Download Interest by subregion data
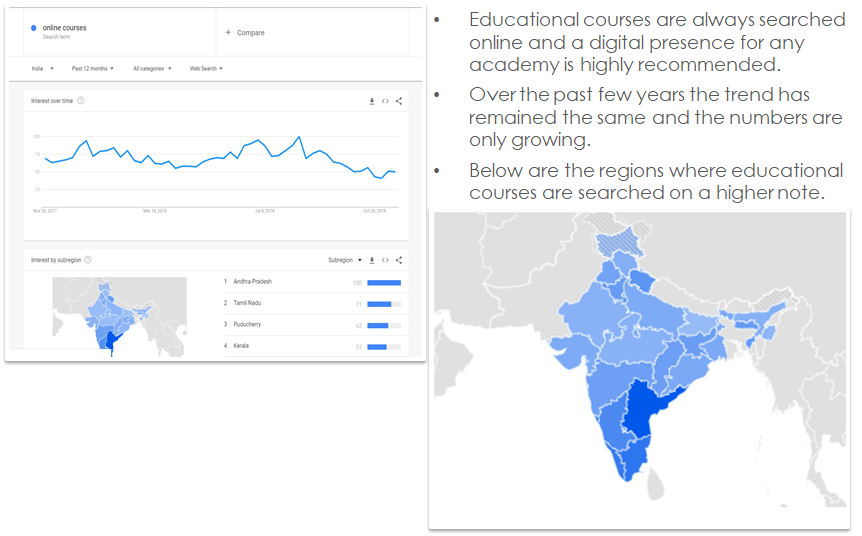 coord(372,260)
